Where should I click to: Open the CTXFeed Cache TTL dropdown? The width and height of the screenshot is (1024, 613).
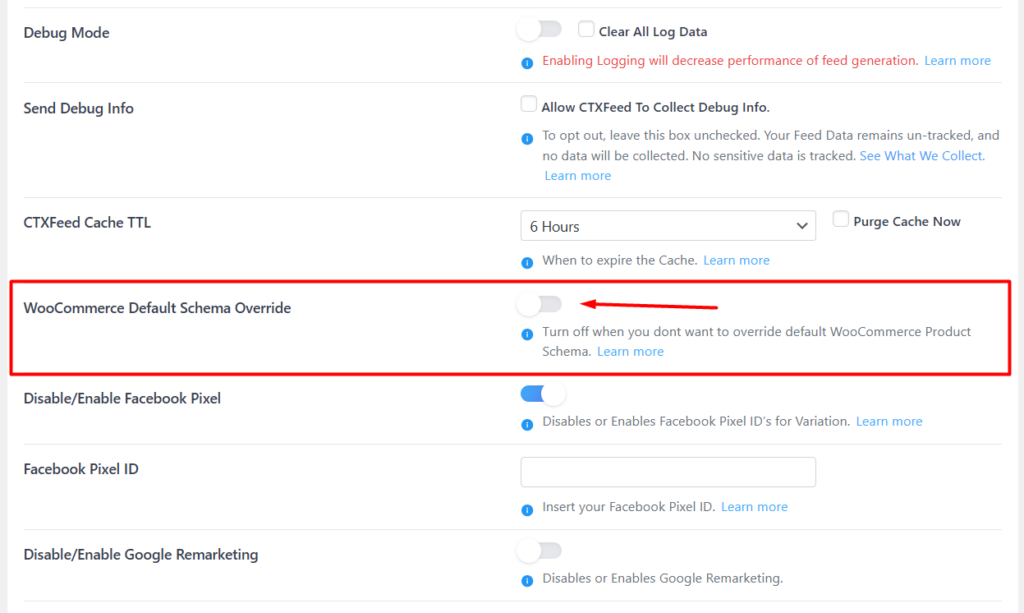click(x=667, y=225)
